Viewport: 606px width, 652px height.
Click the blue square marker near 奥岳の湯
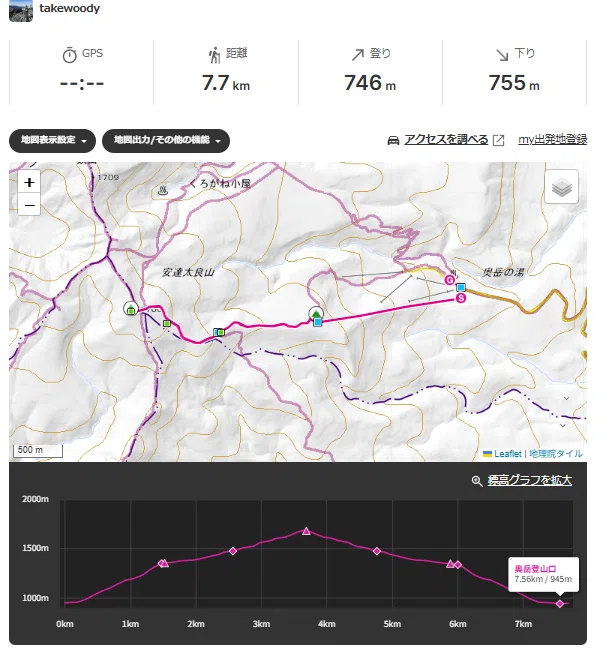460,287
